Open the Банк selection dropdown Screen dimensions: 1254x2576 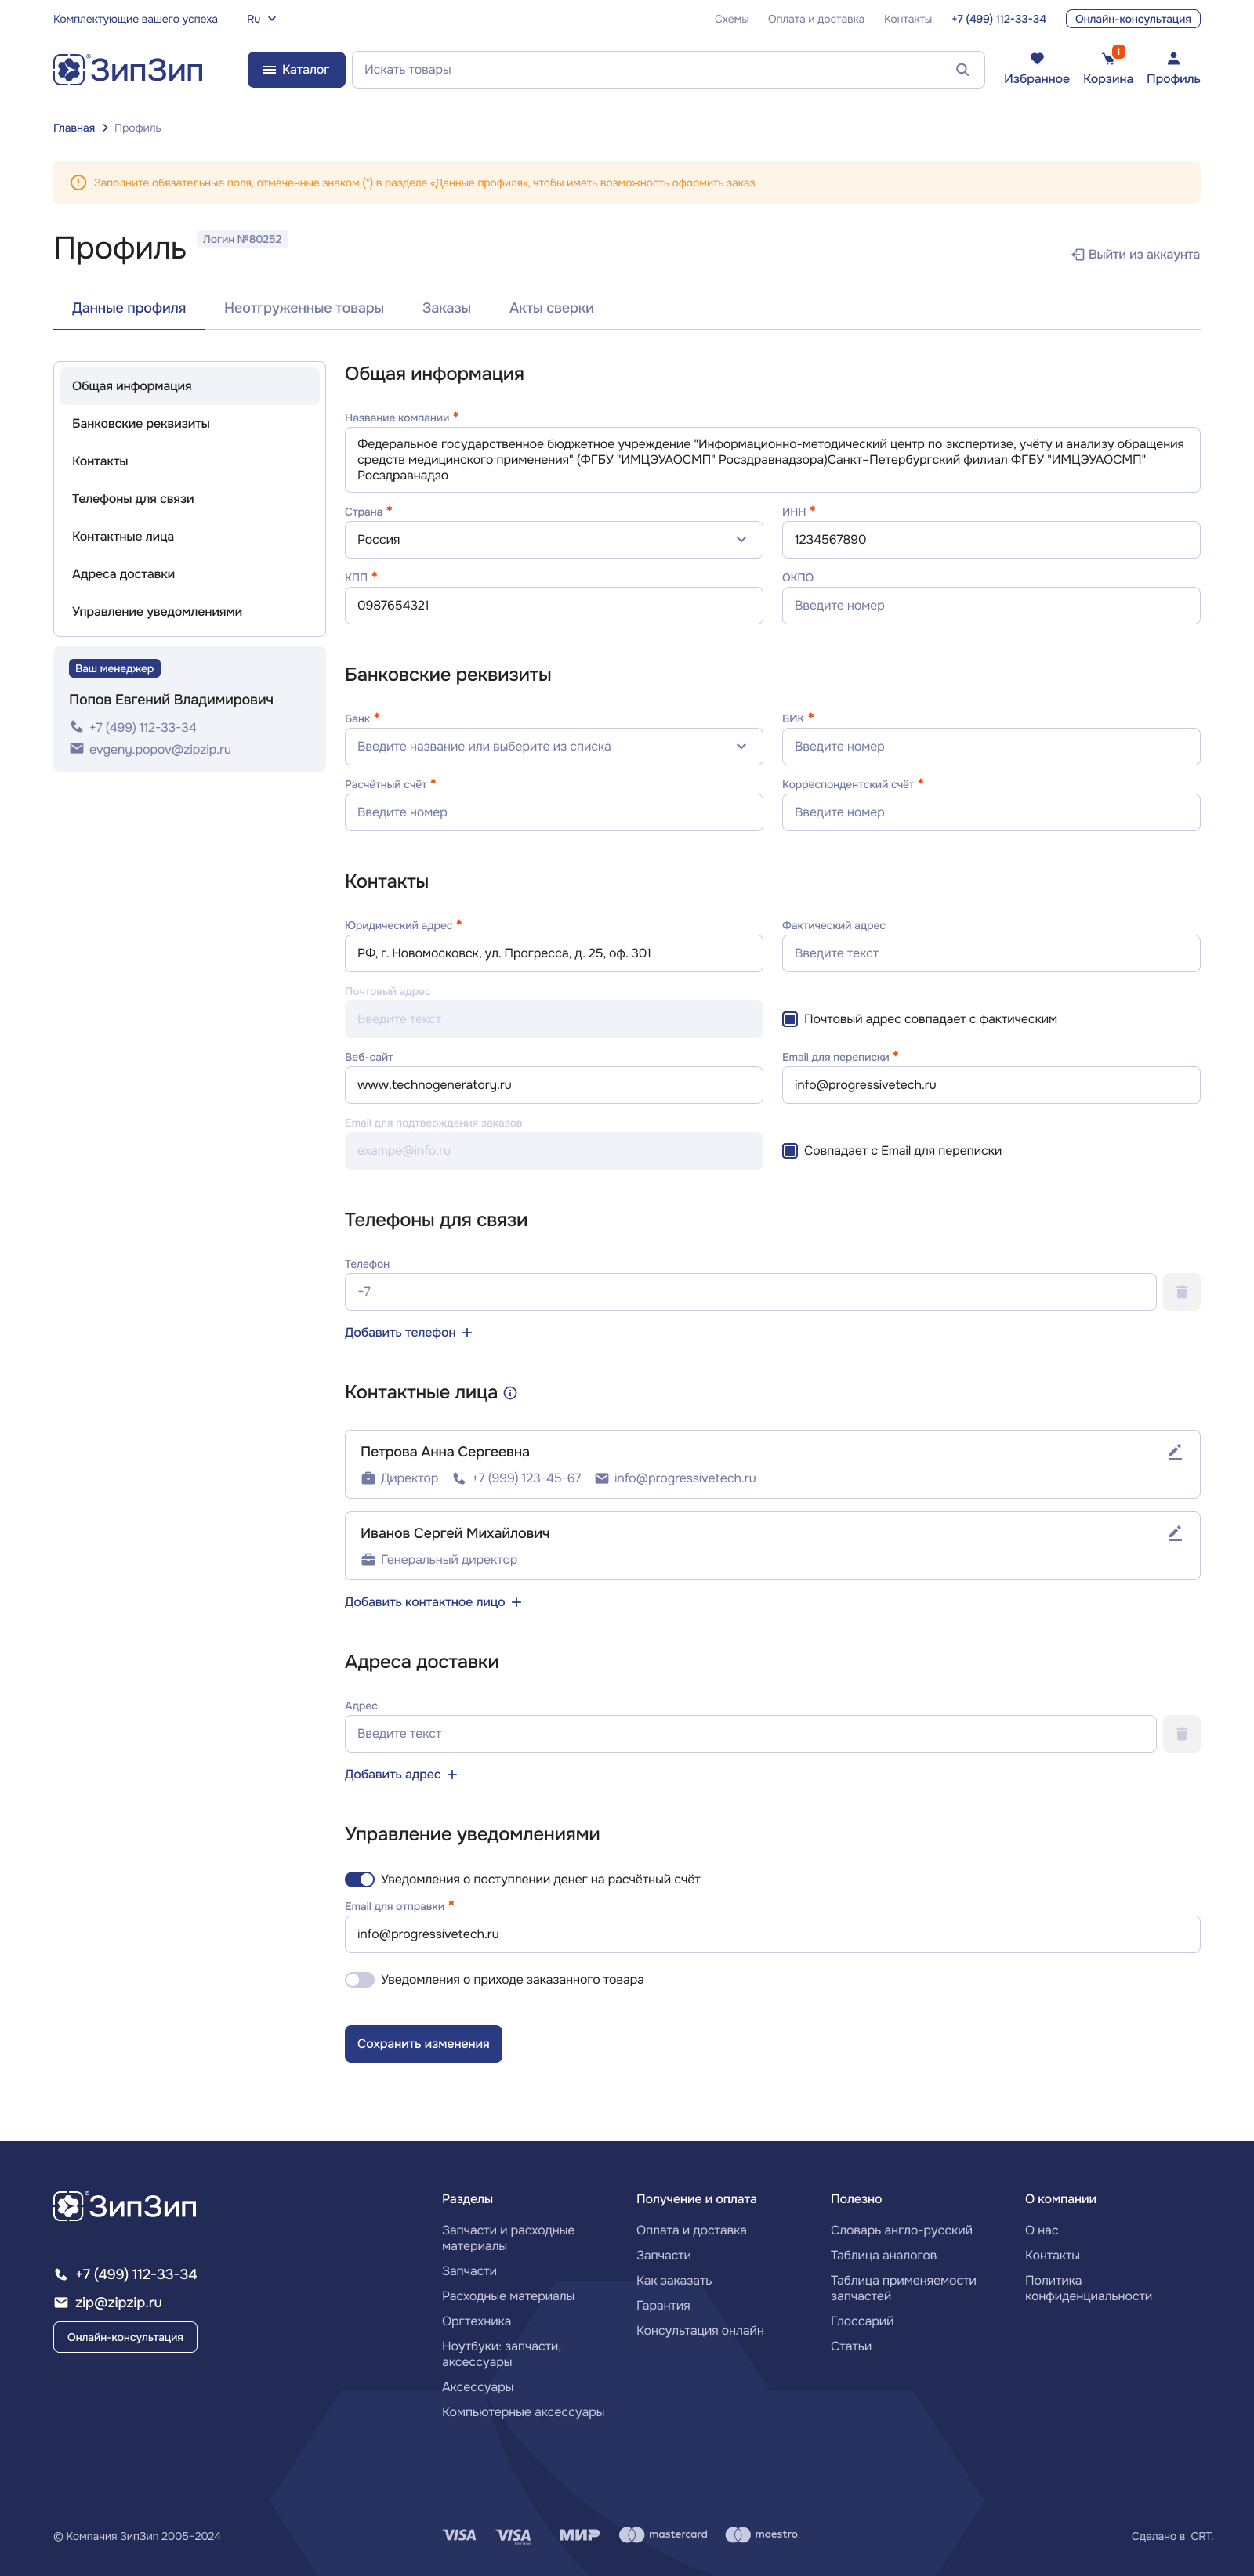click(x=553, y=747)
